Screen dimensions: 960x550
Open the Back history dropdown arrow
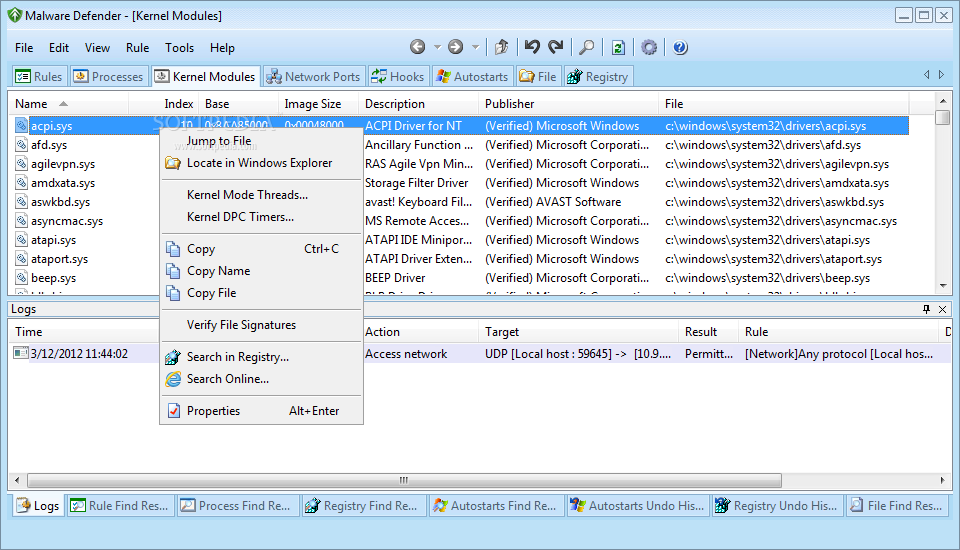pos(437,47)
